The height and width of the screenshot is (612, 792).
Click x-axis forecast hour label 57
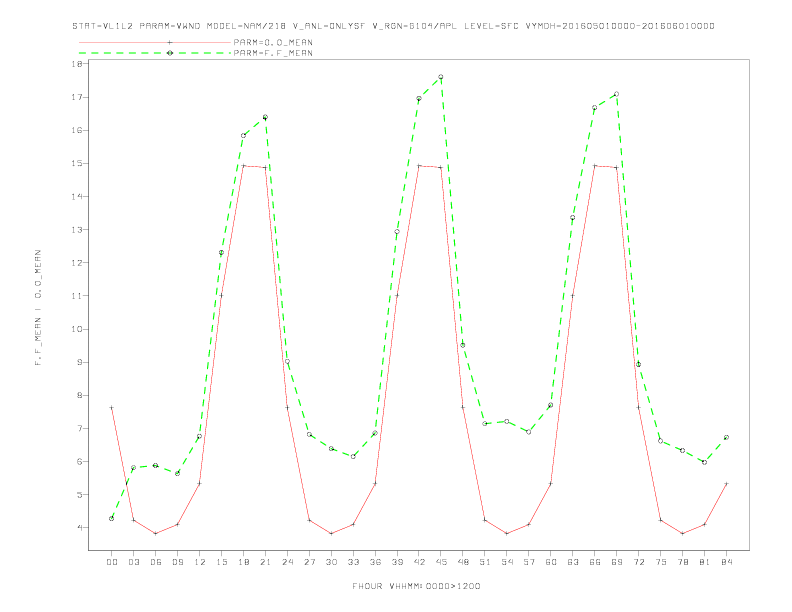coord(529,562)
